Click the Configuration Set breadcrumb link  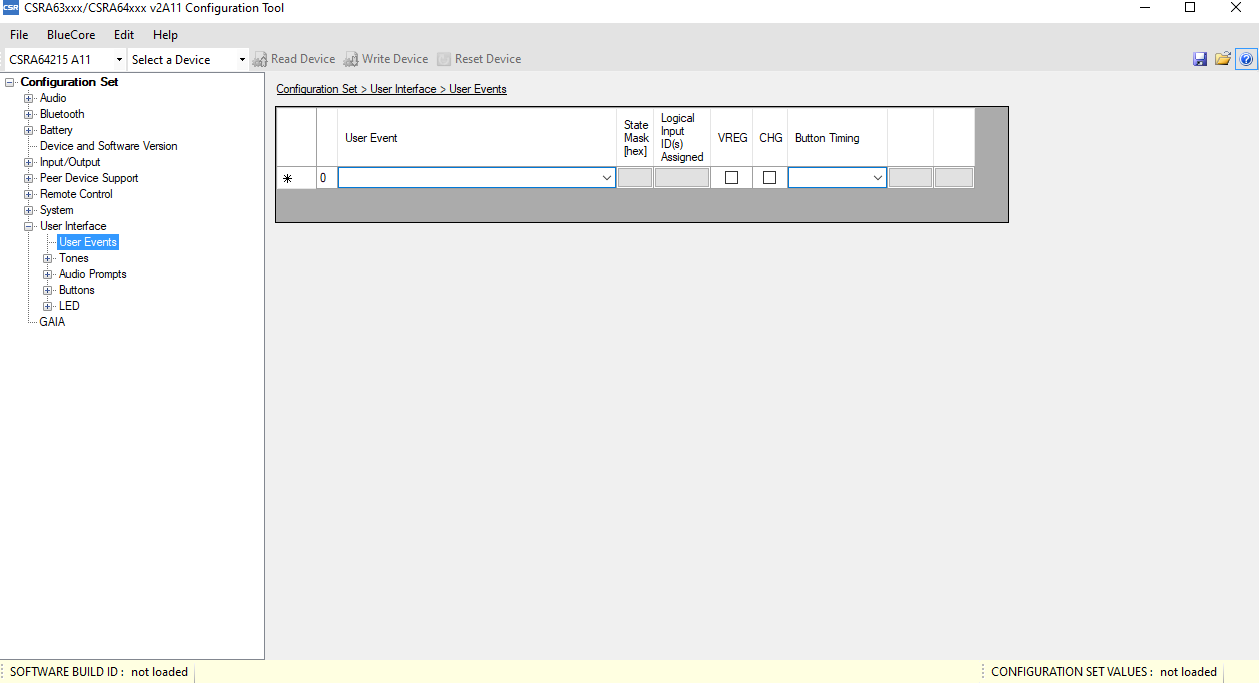(x=316, y=89)
